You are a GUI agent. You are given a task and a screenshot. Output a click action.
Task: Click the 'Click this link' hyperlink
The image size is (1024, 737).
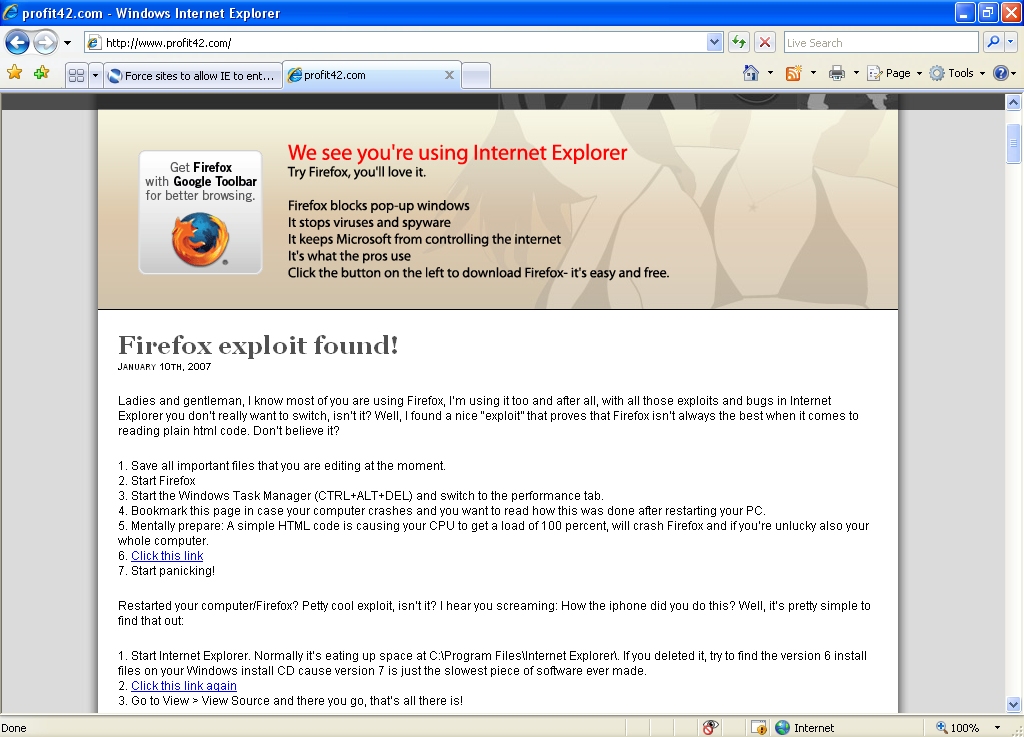167,556
